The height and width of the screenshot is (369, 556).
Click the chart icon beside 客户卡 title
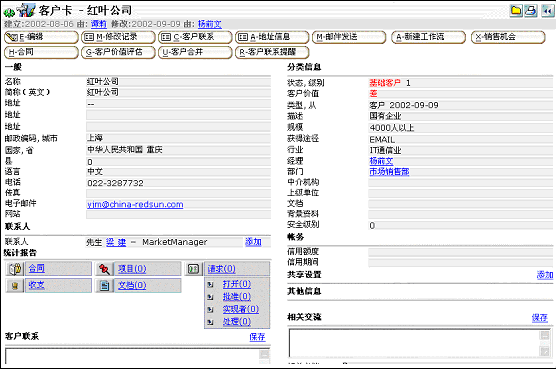pyautogui.click(x=26, y=10)
